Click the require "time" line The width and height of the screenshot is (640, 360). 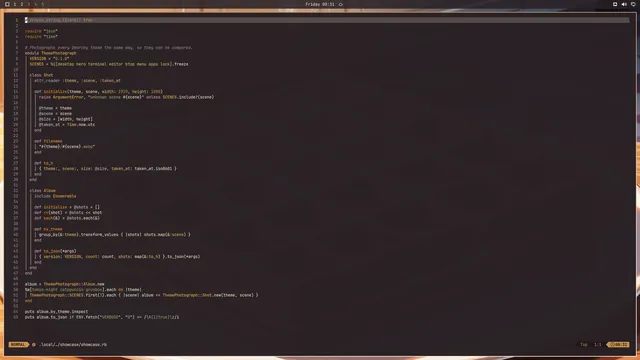41,36
